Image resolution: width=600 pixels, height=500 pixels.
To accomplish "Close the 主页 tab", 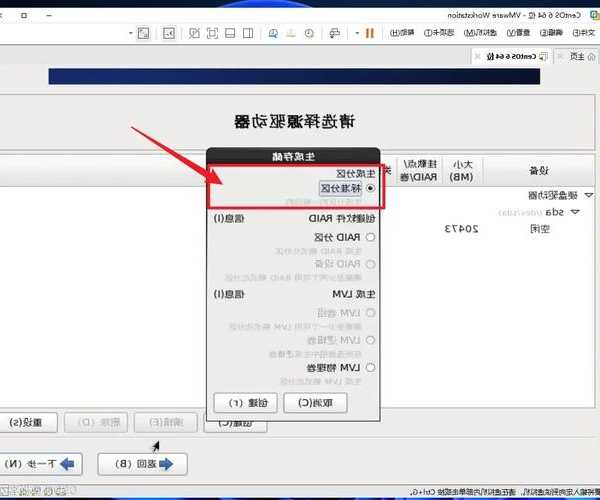I will coord(561,57).
